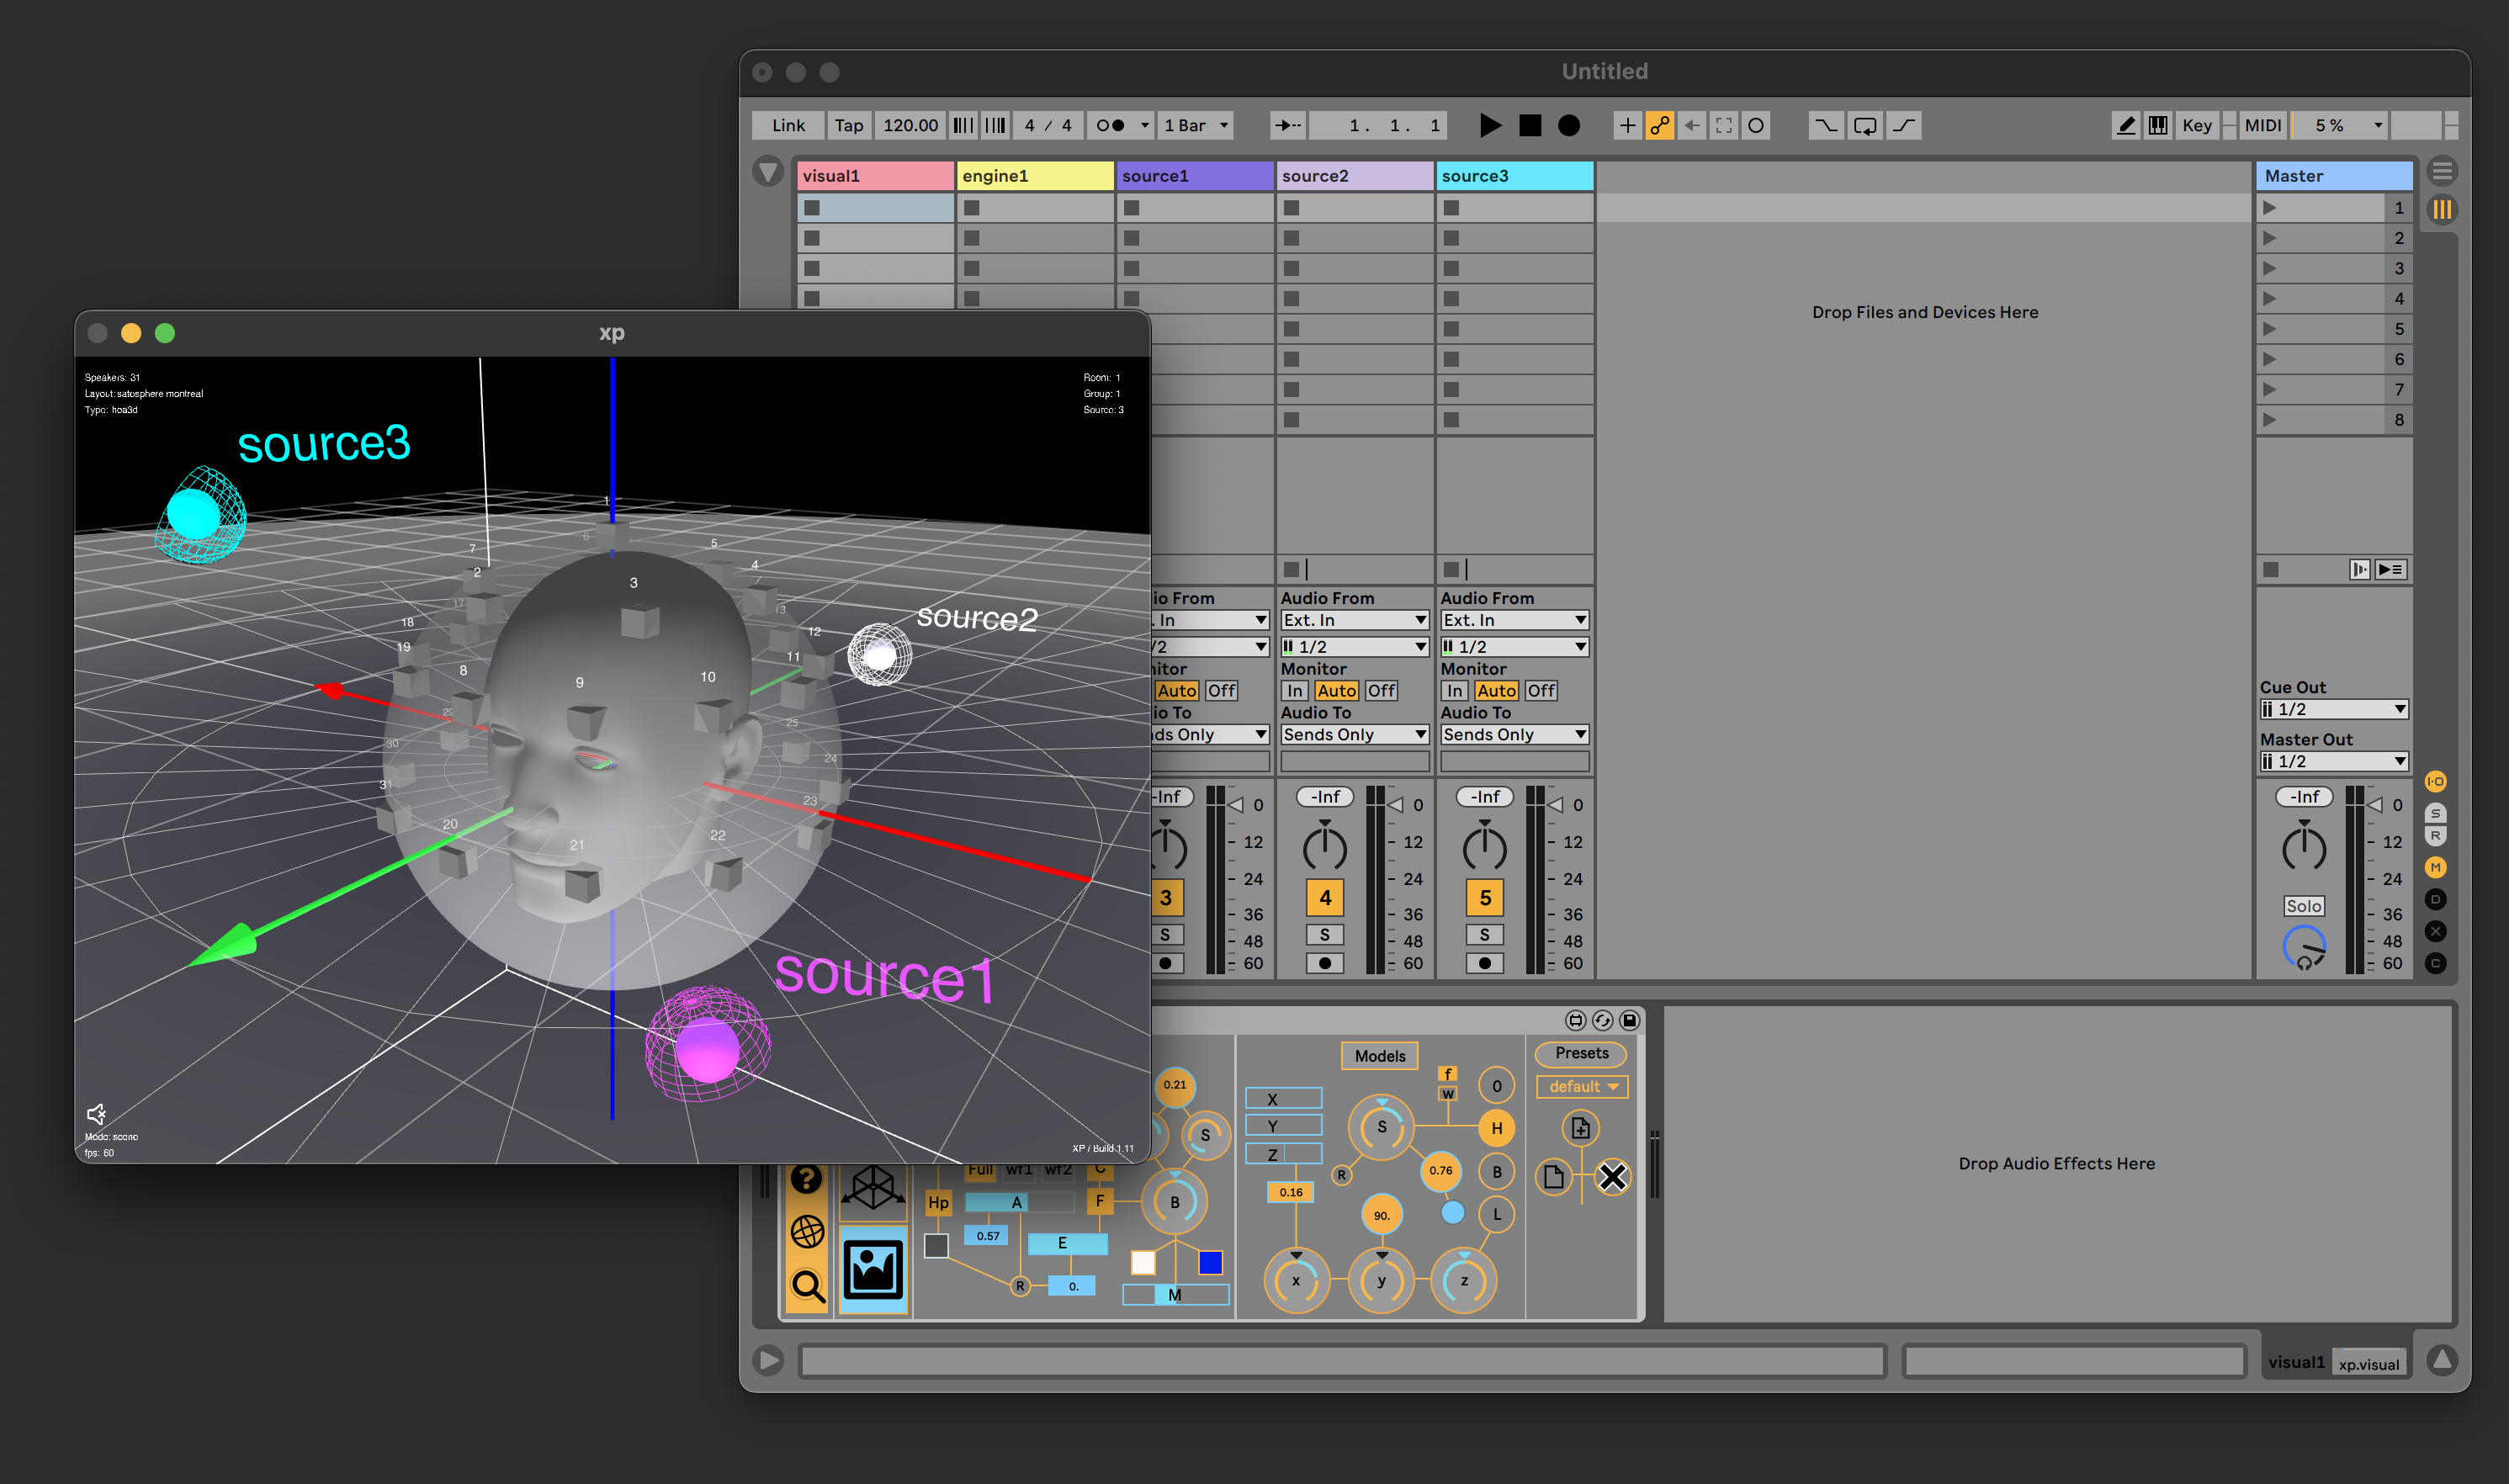Toggle Mixer section visibility M button
This screenshot has width=2509, height=1484.
coord(2436,867)
